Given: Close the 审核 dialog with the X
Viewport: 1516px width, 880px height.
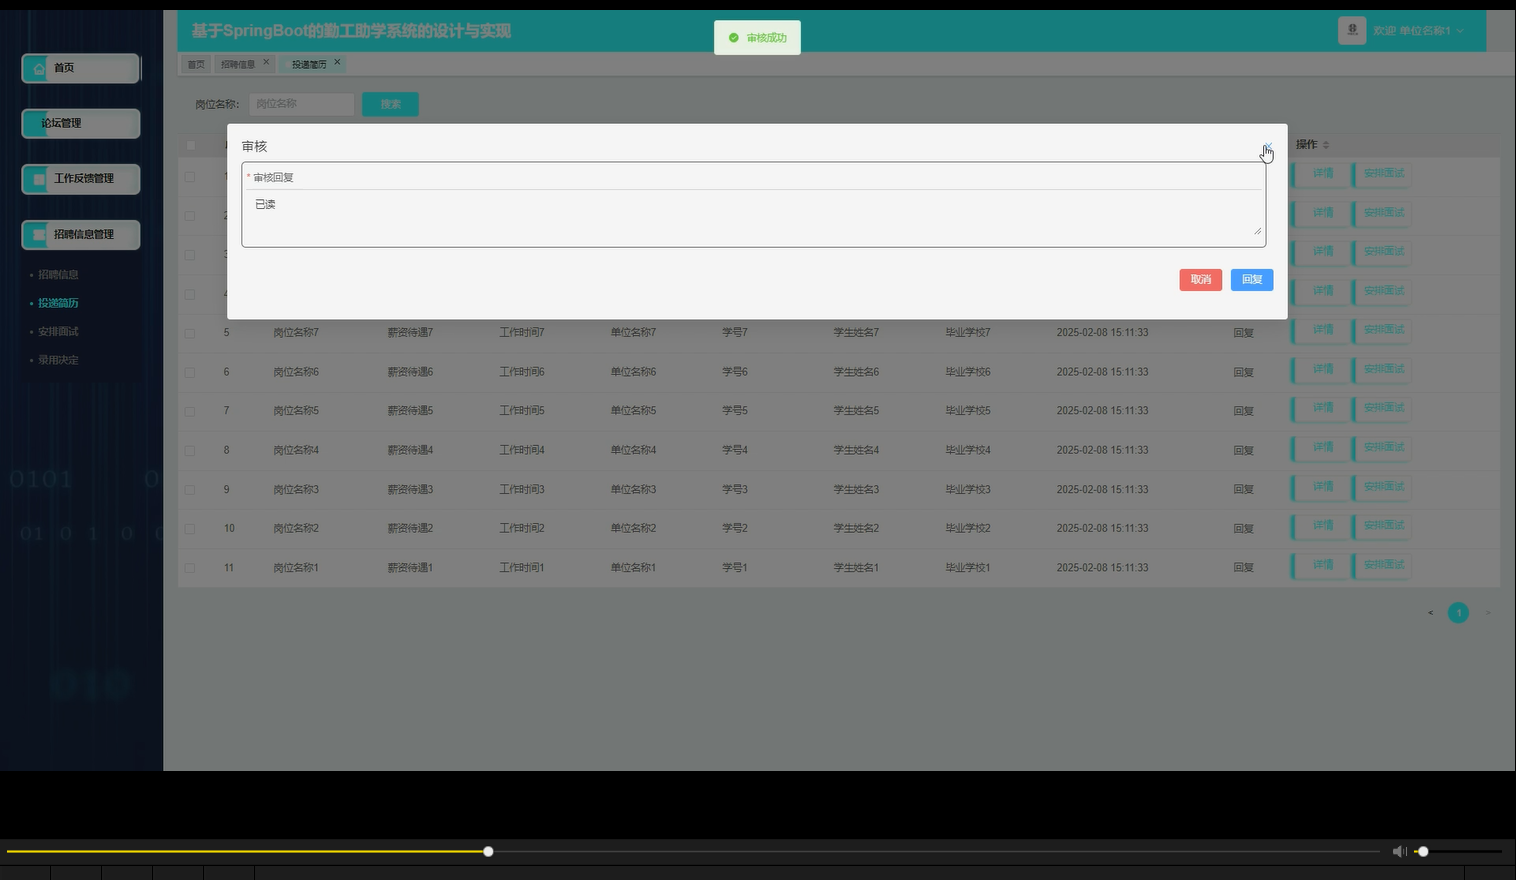Looking at the screenshot, I should click(x=1266, y=147).
